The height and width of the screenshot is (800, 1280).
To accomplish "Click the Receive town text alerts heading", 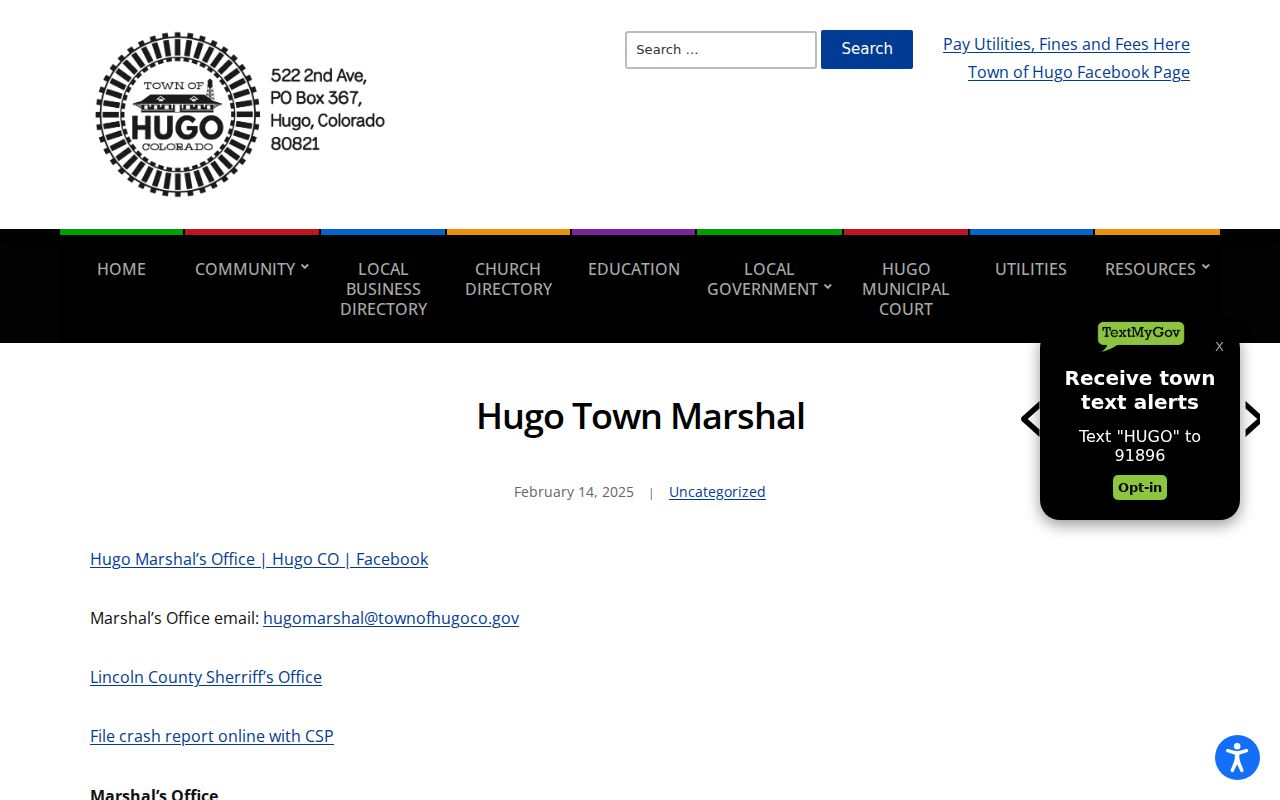I will click(1140, 390).
